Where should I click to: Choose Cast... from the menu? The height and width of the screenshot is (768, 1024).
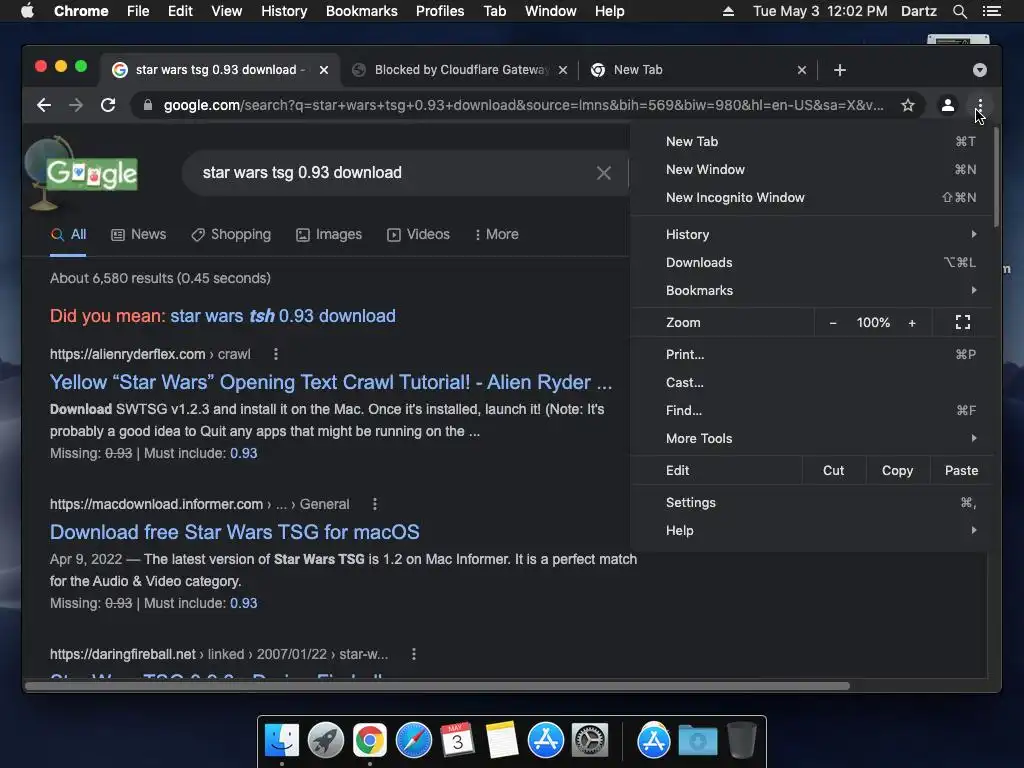812,383
